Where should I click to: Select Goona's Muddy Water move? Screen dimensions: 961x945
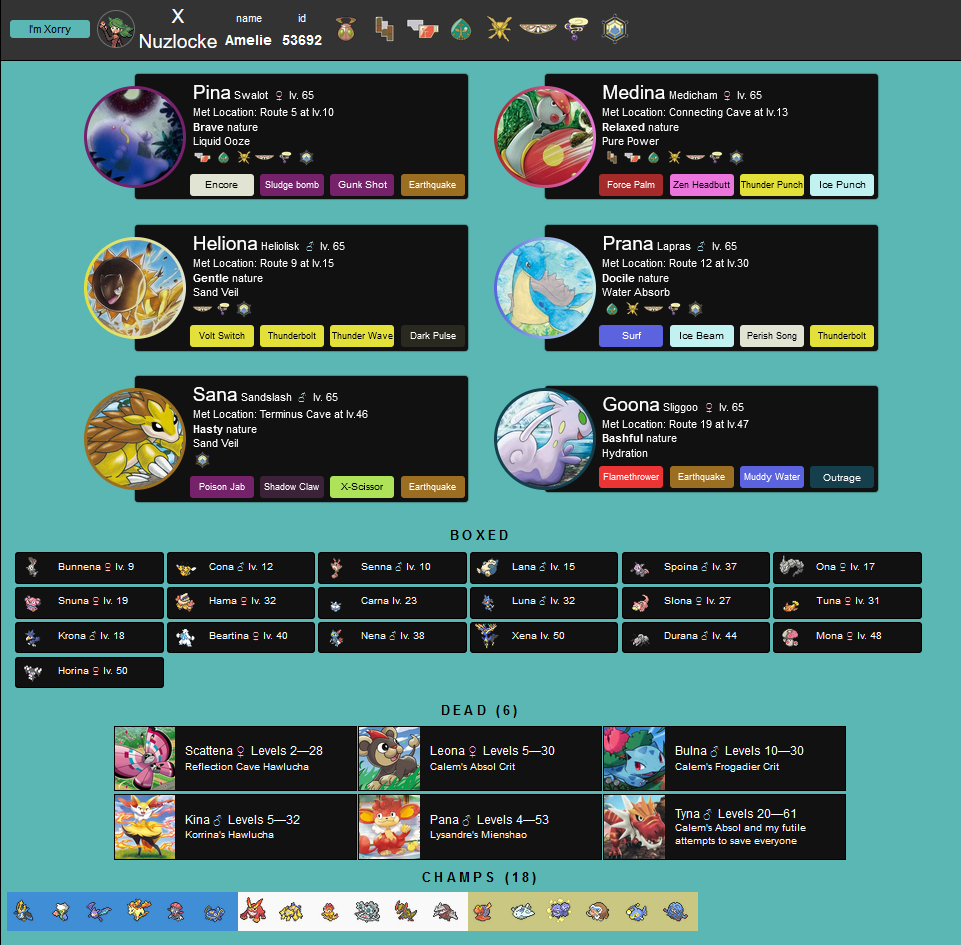(x=772, y=477)
